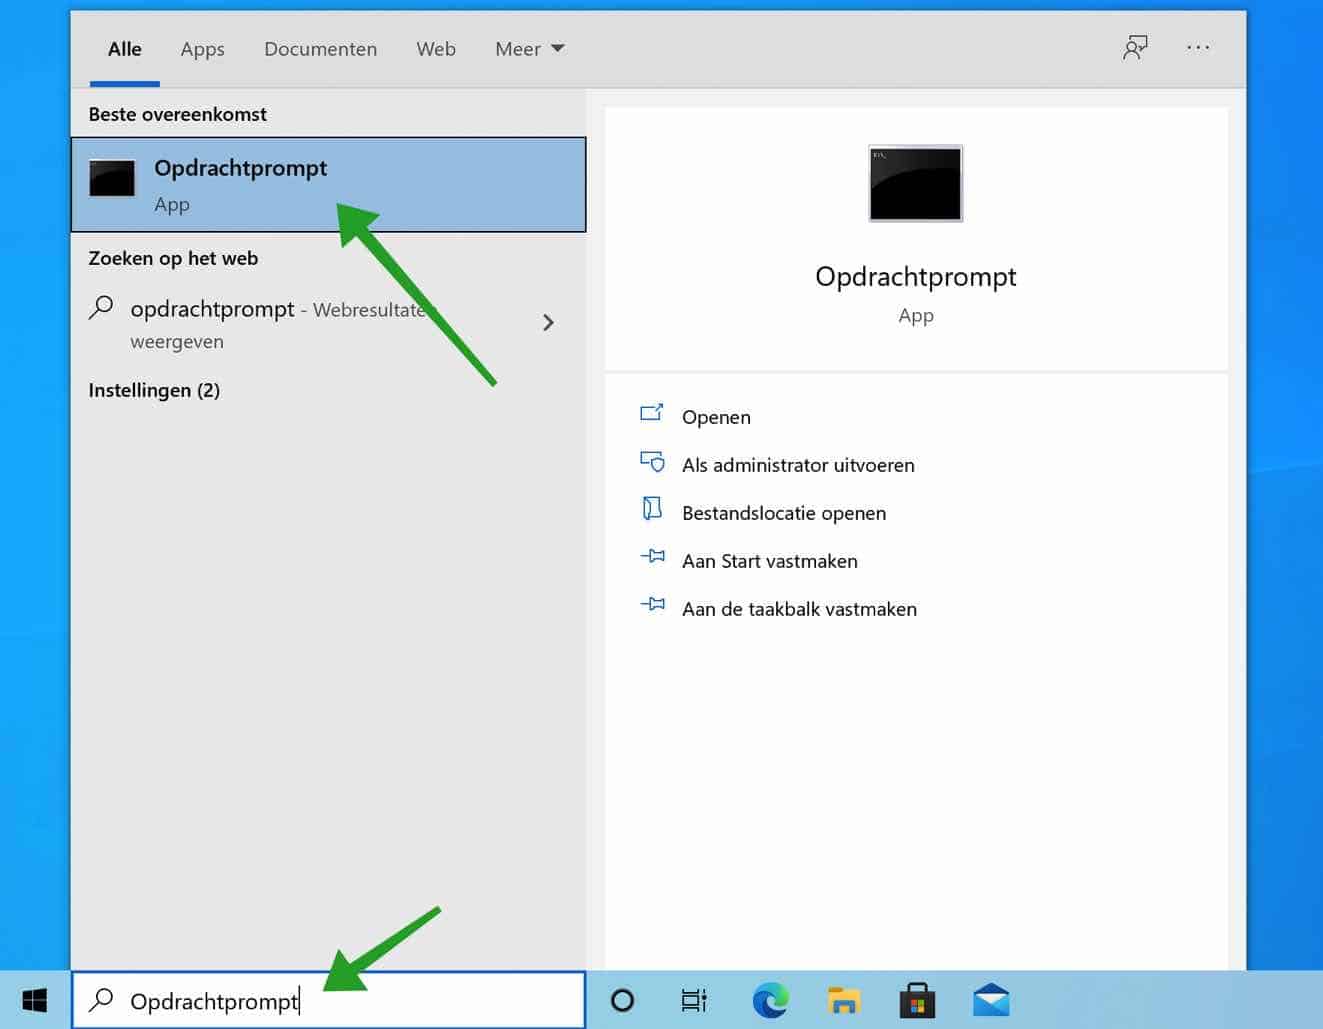1323x1029 pixels.
Task: Choose Als administrator uitvoeren
Action: (798, 465)
